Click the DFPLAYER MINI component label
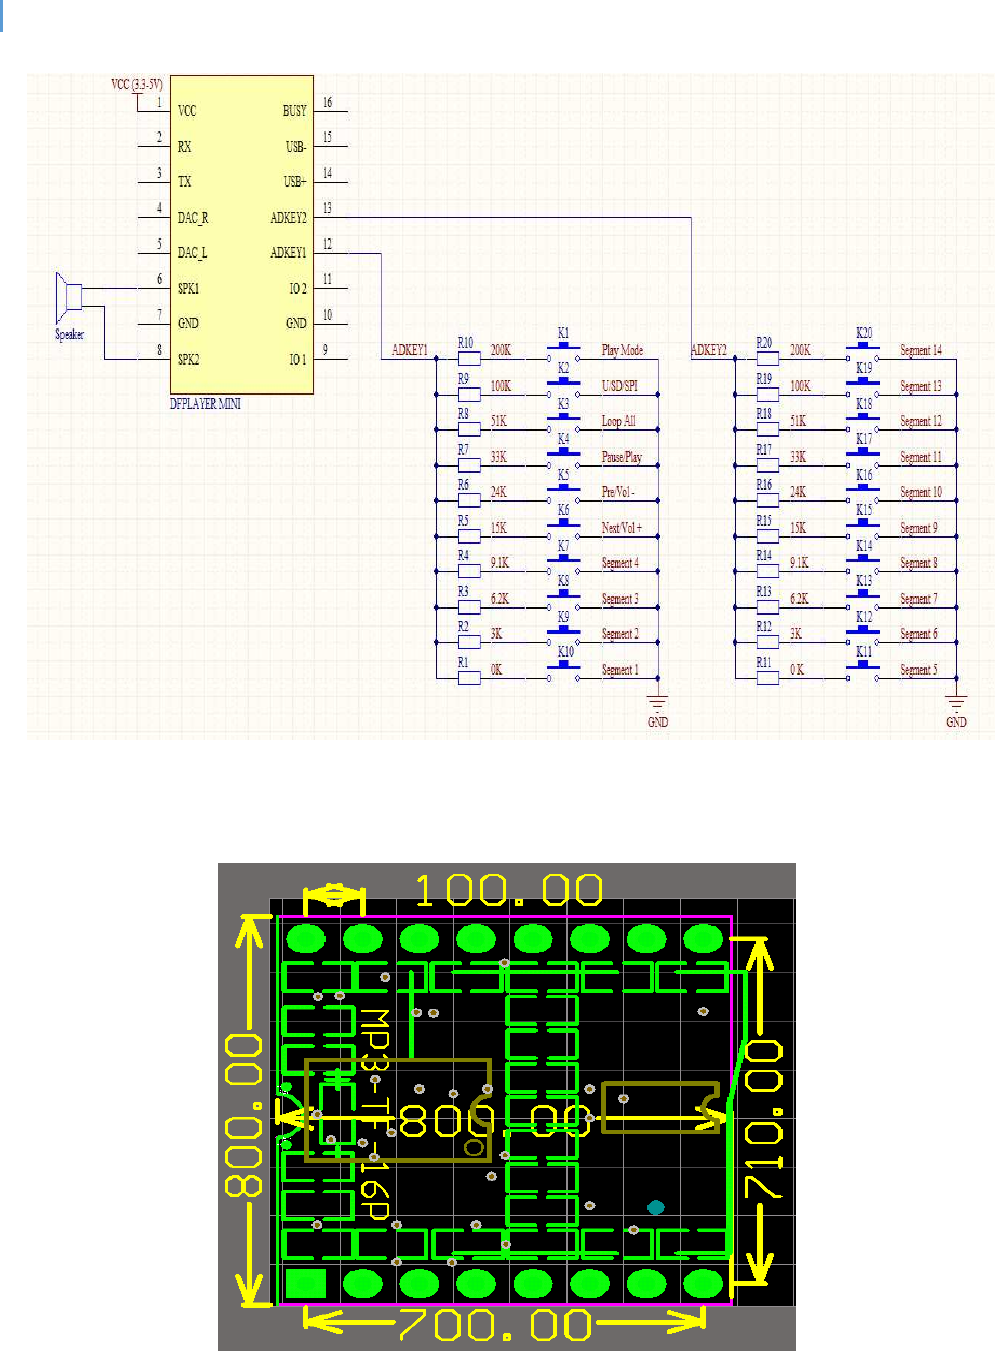The image size is (995, 1351). [205, 404]
